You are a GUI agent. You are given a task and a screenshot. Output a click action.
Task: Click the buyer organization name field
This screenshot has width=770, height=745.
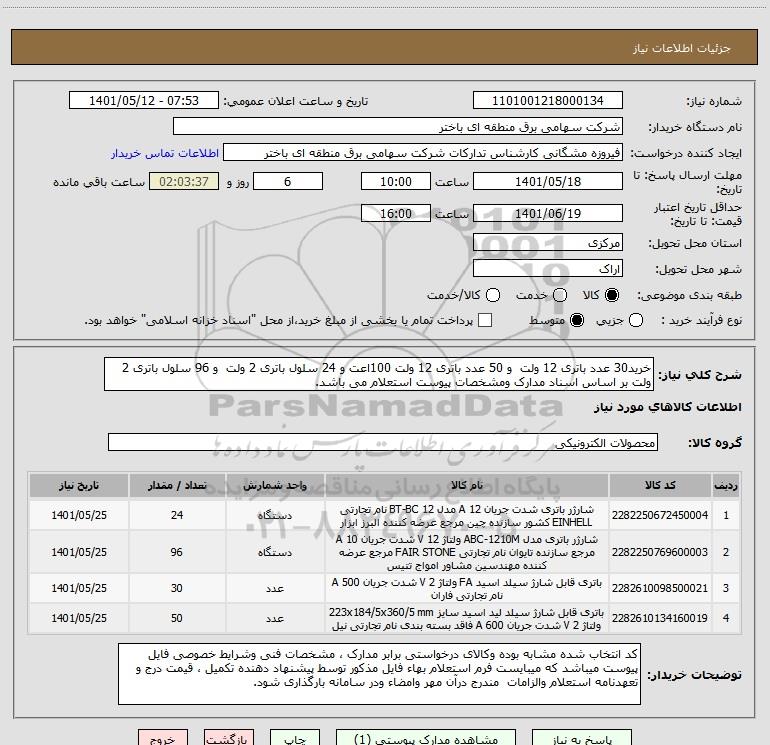click(x=398, y=127)
